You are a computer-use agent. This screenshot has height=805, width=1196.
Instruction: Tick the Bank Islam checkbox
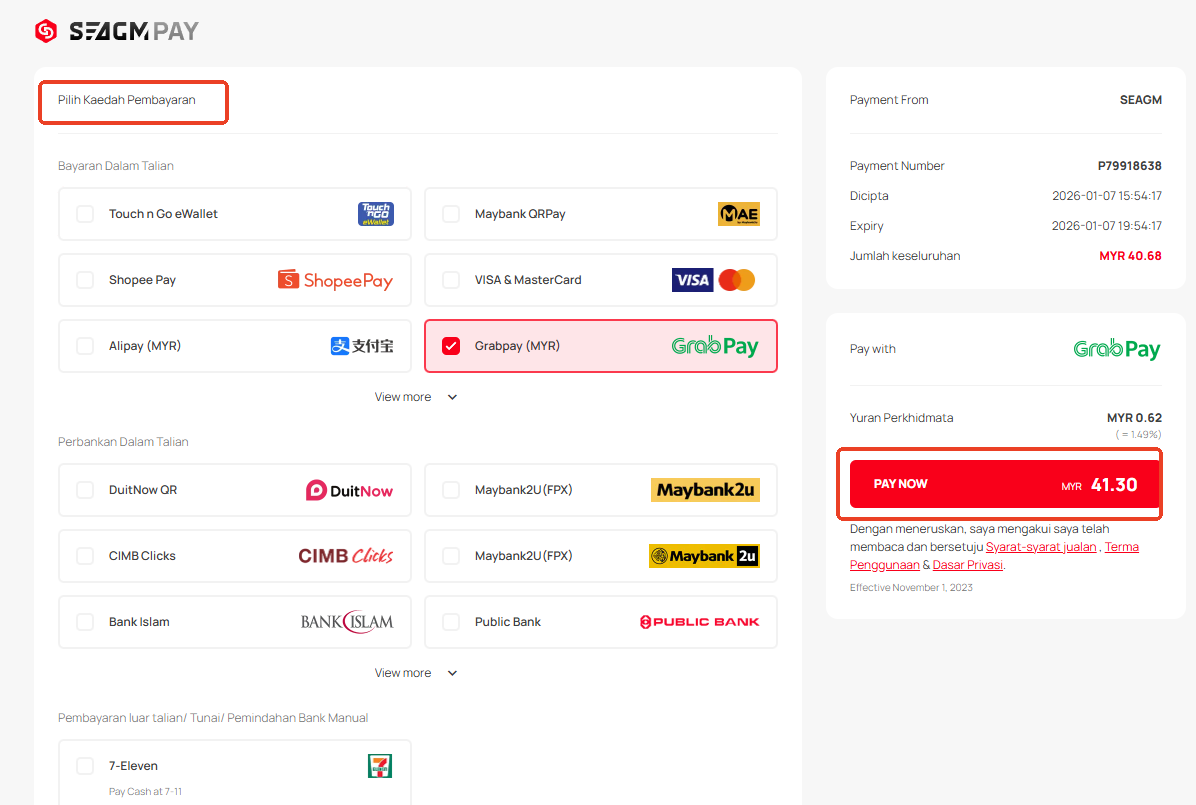[85, 622]
